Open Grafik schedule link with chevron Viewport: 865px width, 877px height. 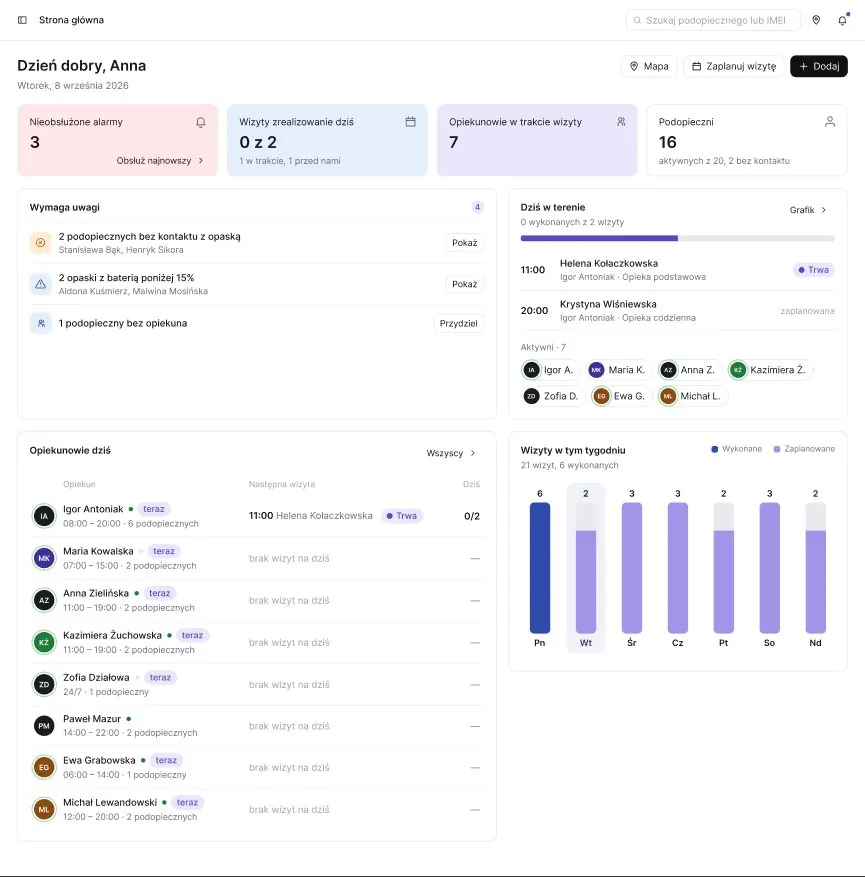click(808, 210)
